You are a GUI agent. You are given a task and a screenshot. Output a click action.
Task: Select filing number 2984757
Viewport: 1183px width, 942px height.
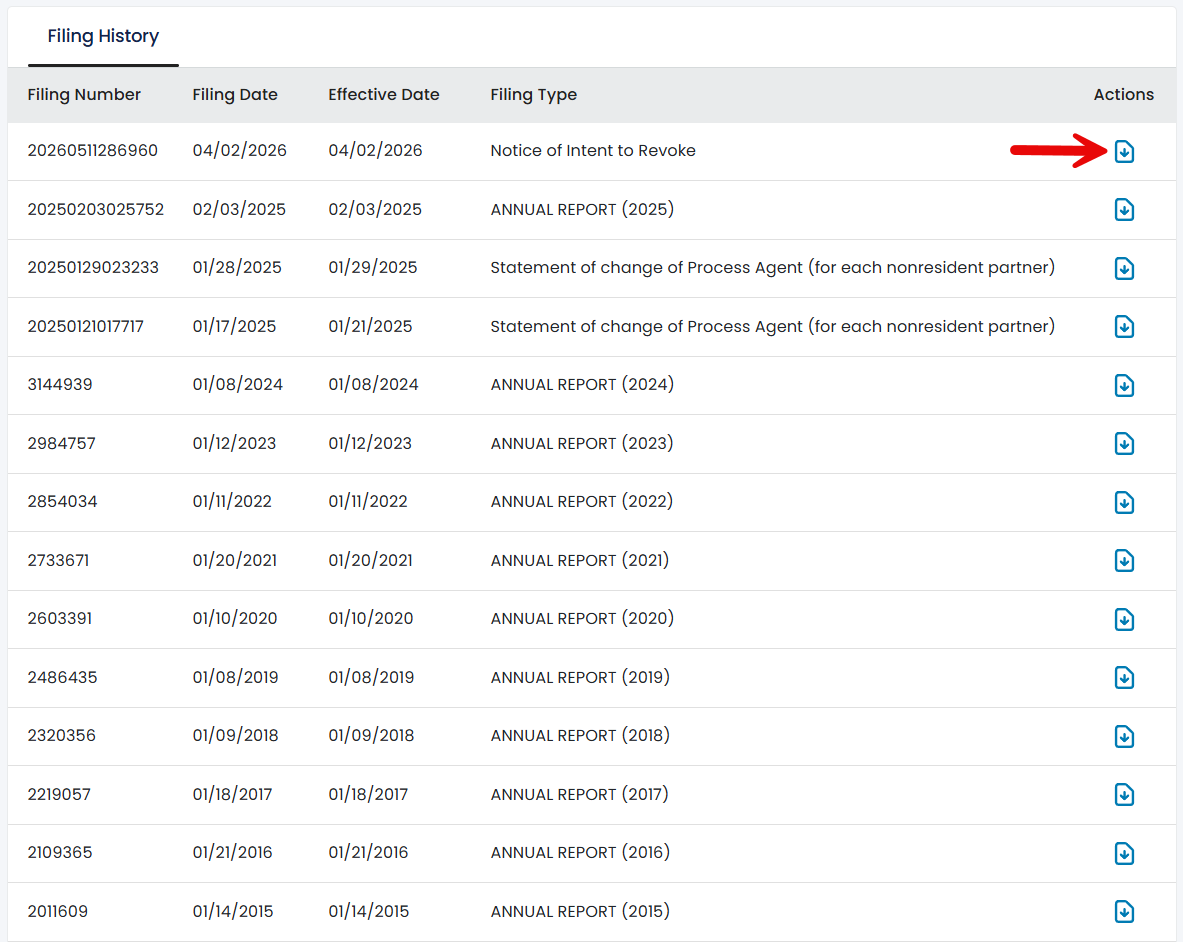click(62, 443)
